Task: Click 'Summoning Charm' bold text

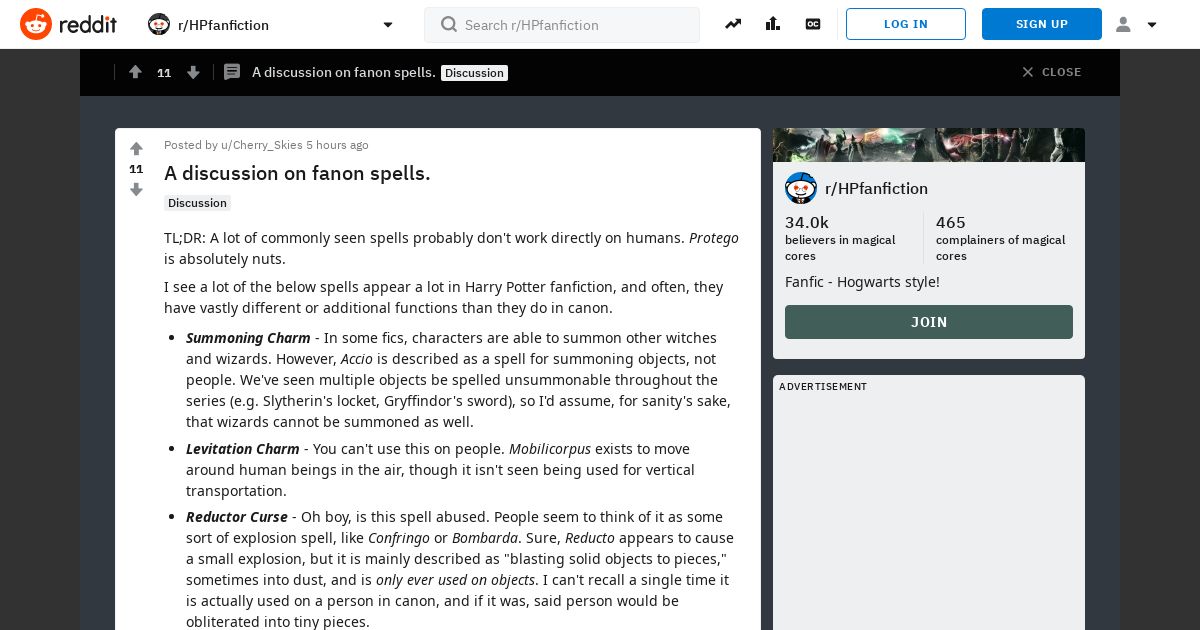Action: (x=248, y=338)
